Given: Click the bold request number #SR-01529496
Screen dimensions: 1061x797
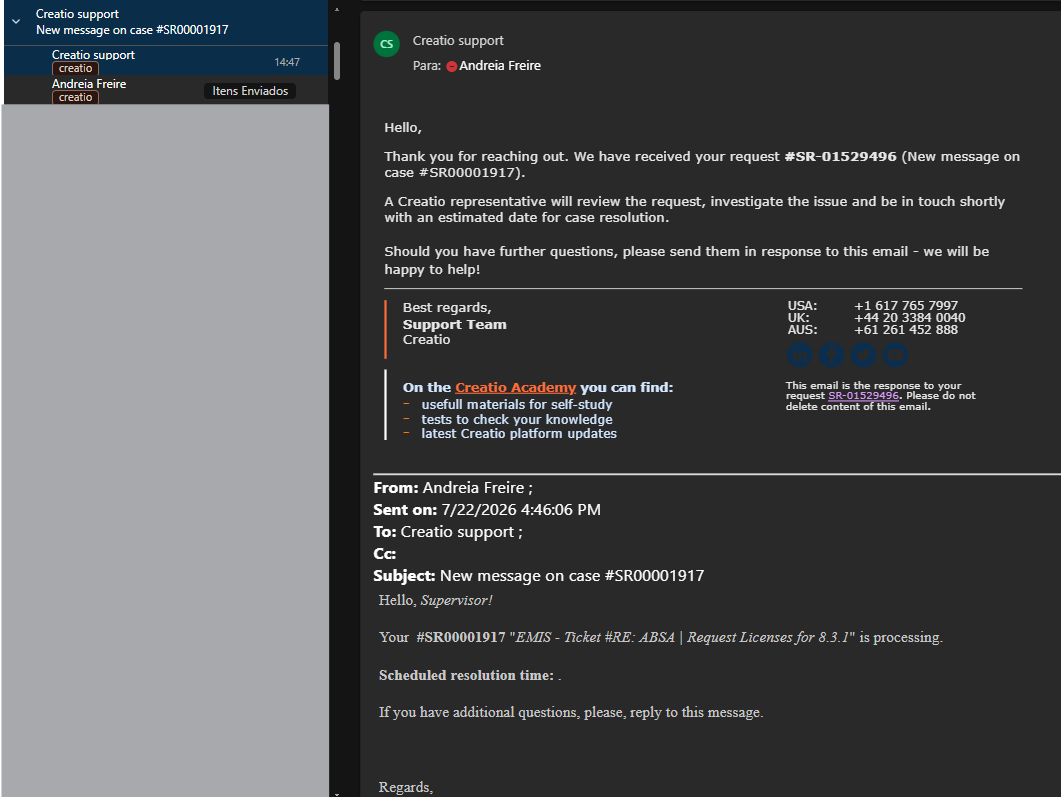Looking at the screenshot, I should point(840,156).
